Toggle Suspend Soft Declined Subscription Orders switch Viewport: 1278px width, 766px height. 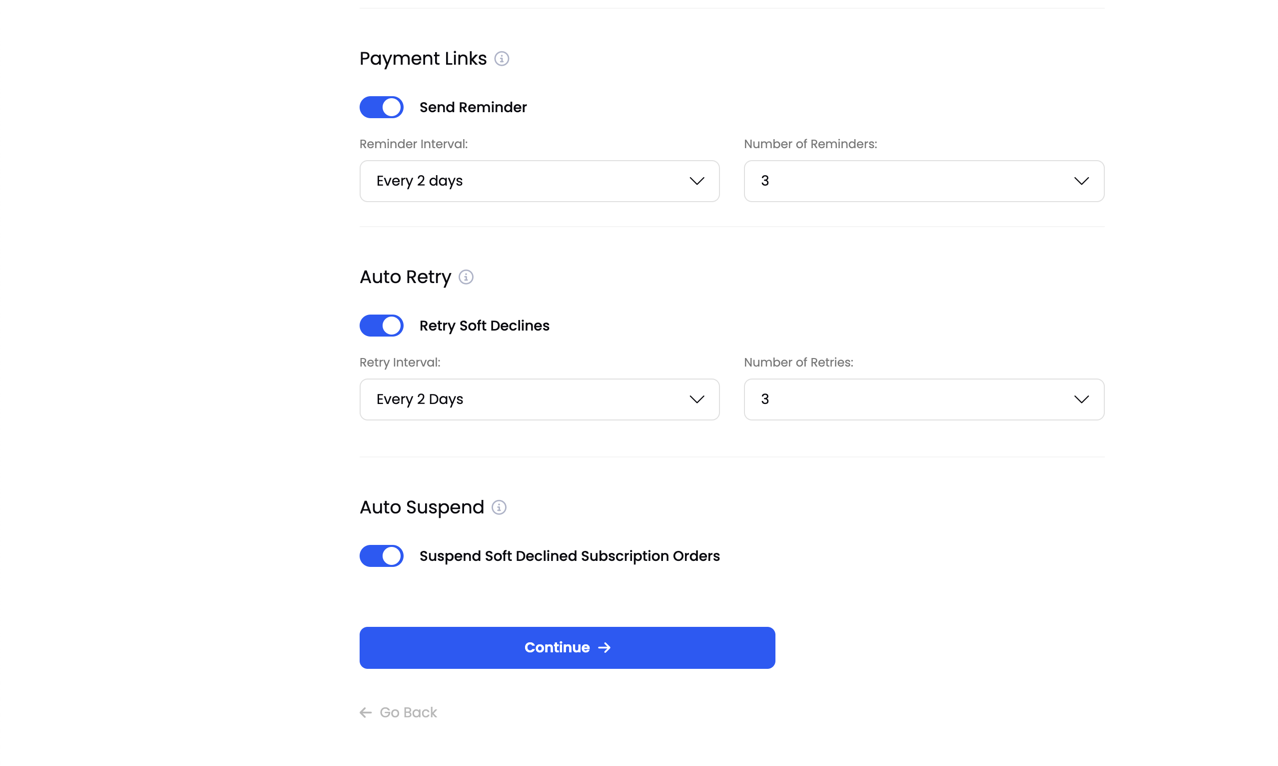click(x=382, y=556)
